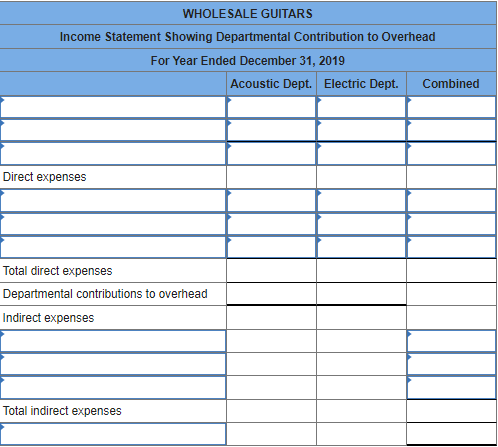
Task: Select Combined cell just above Total direct expenses
Action: pyautogui.click(x=451, y=247)
